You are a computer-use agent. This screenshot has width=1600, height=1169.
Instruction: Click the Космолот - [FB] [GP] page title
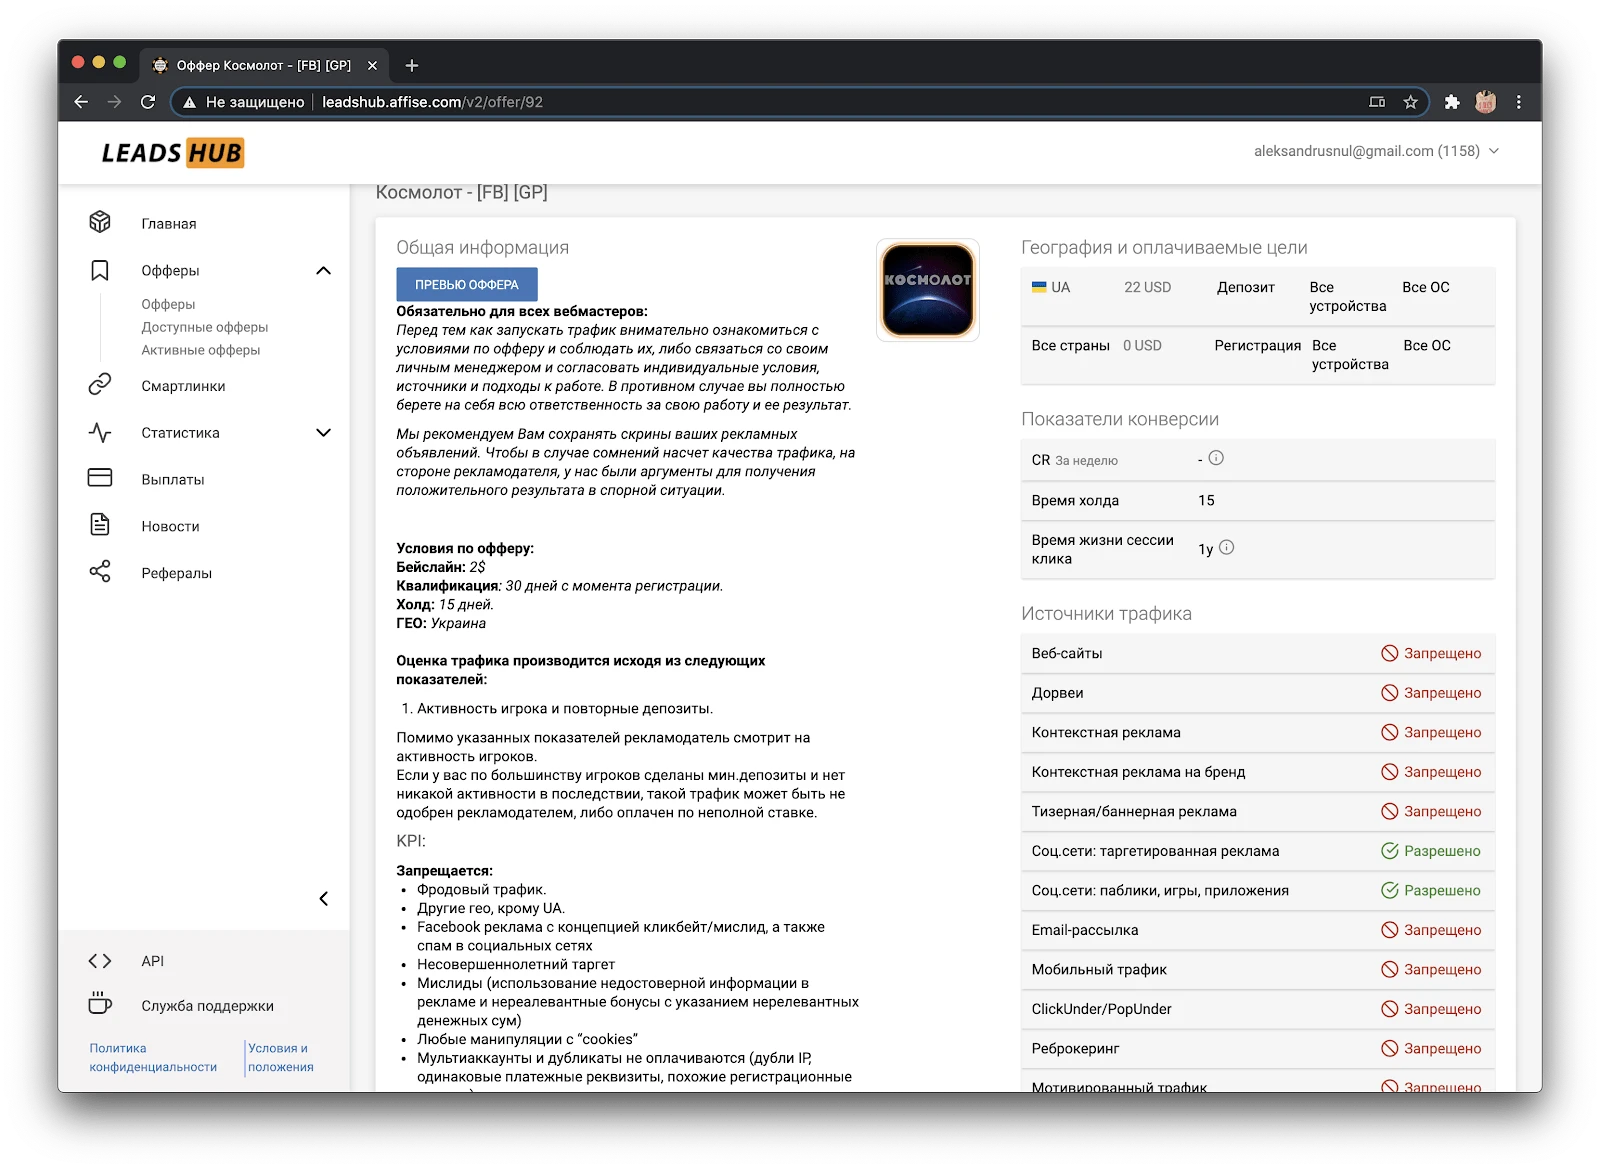pos(461,192)
